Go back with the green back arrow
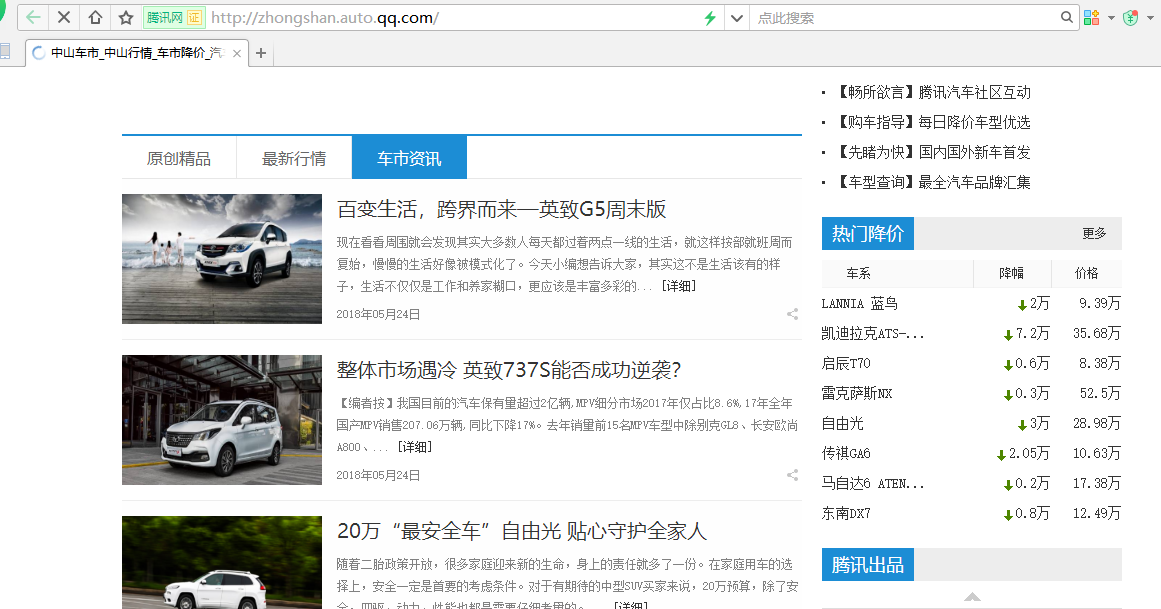Viewport: 1161px width, 609px height. pyautogui.click(x=33, y=18)
